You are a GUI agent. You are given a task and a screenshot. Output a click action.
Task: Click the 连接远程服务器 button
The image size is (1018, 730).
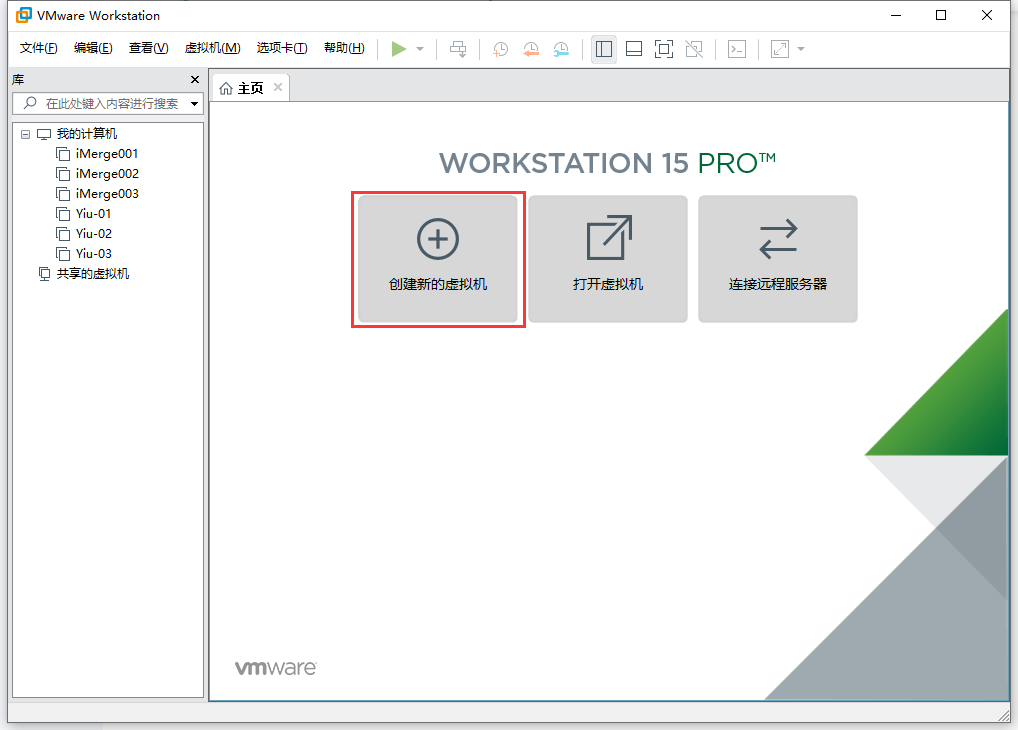[x=778, y=258]
